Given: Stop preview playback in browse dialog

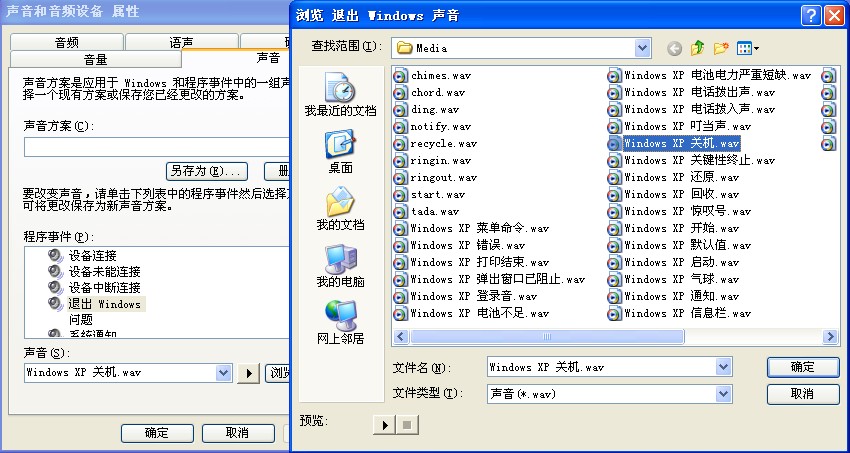Looking at the screenshot, I should (407, 425).
